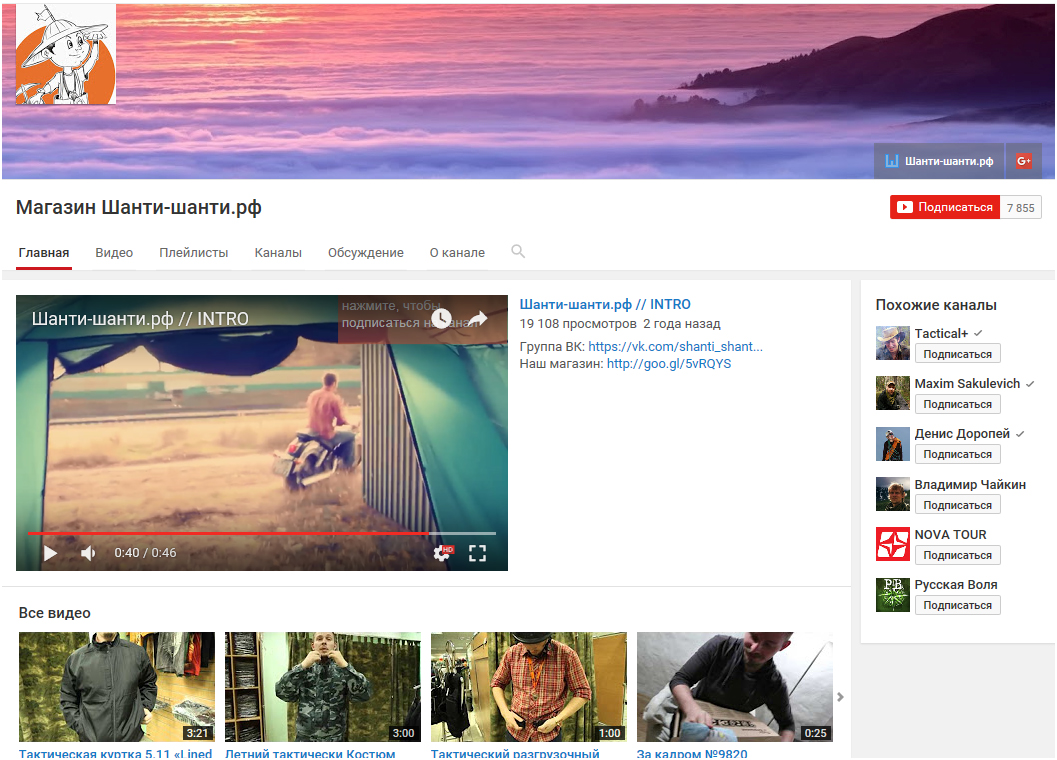Click the channel search magnifier icon
Screen dimensions: 1057x760
pyautogui.click(x=518, y=252)
